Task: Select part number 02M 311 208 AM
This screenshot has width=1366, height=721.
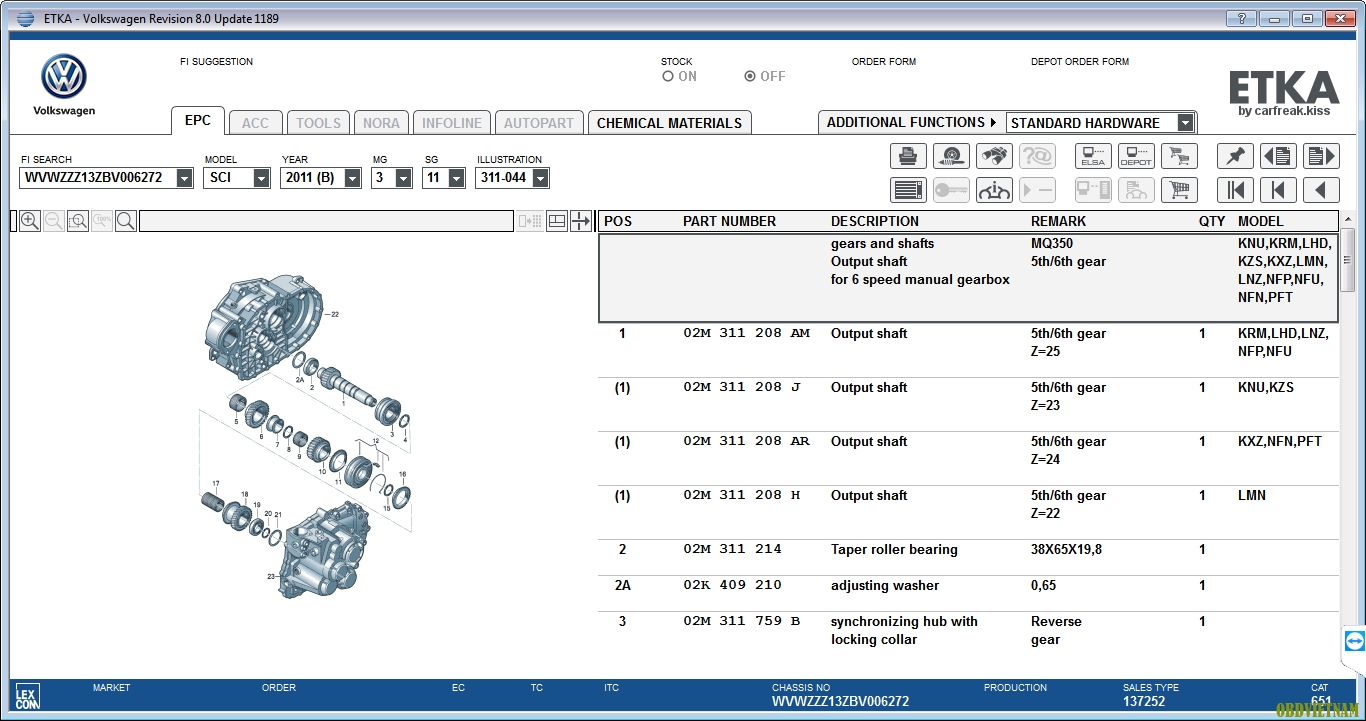Action: click(746, 333)
